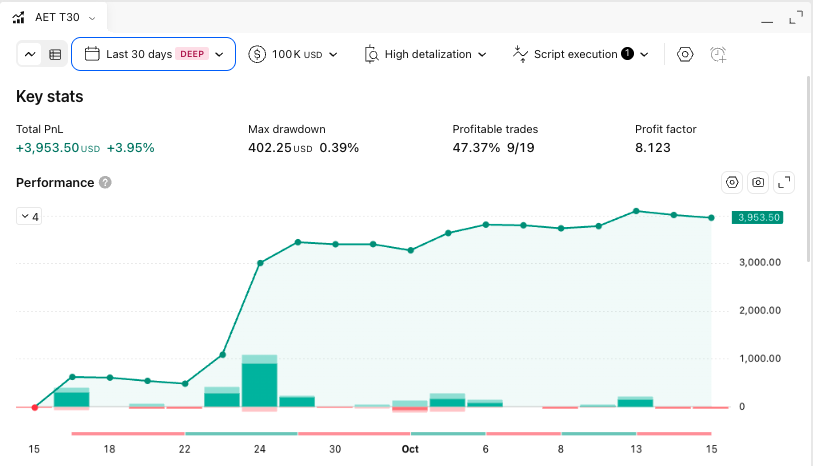
Task: Open the AET T30 strategy dropdown
Action: 92,18
